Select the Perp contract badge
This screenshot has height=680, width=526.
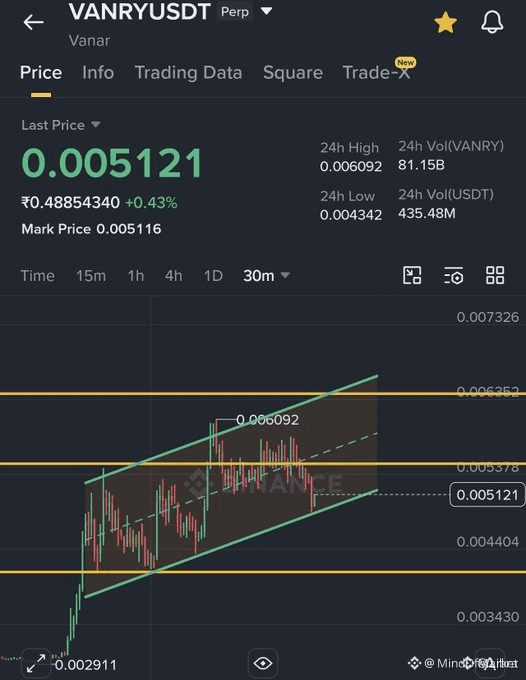(235, 11)
